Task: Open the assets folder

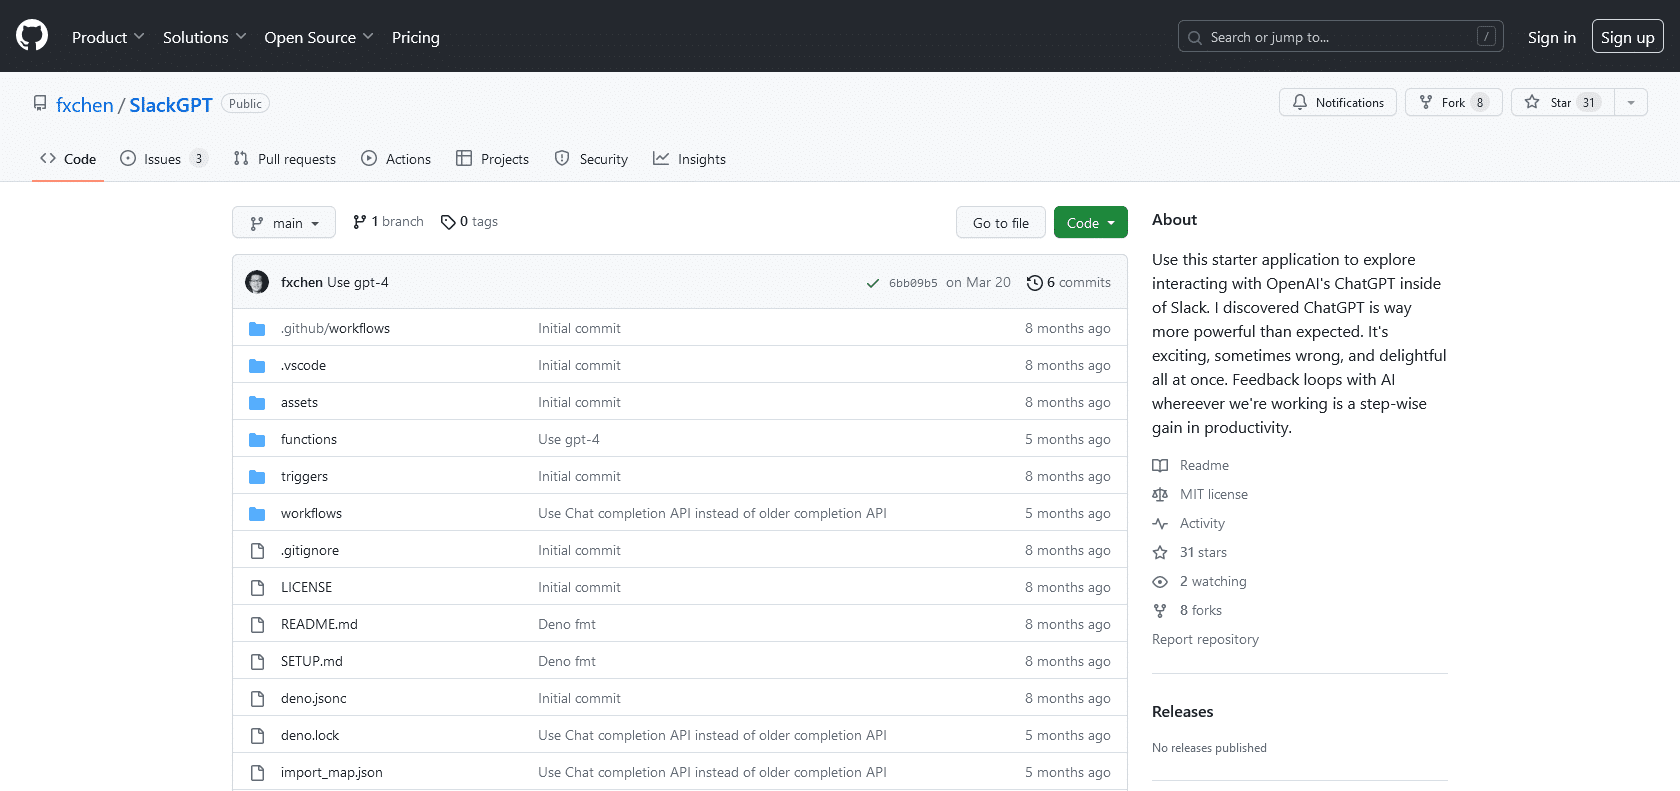Action: click(299, 402)
